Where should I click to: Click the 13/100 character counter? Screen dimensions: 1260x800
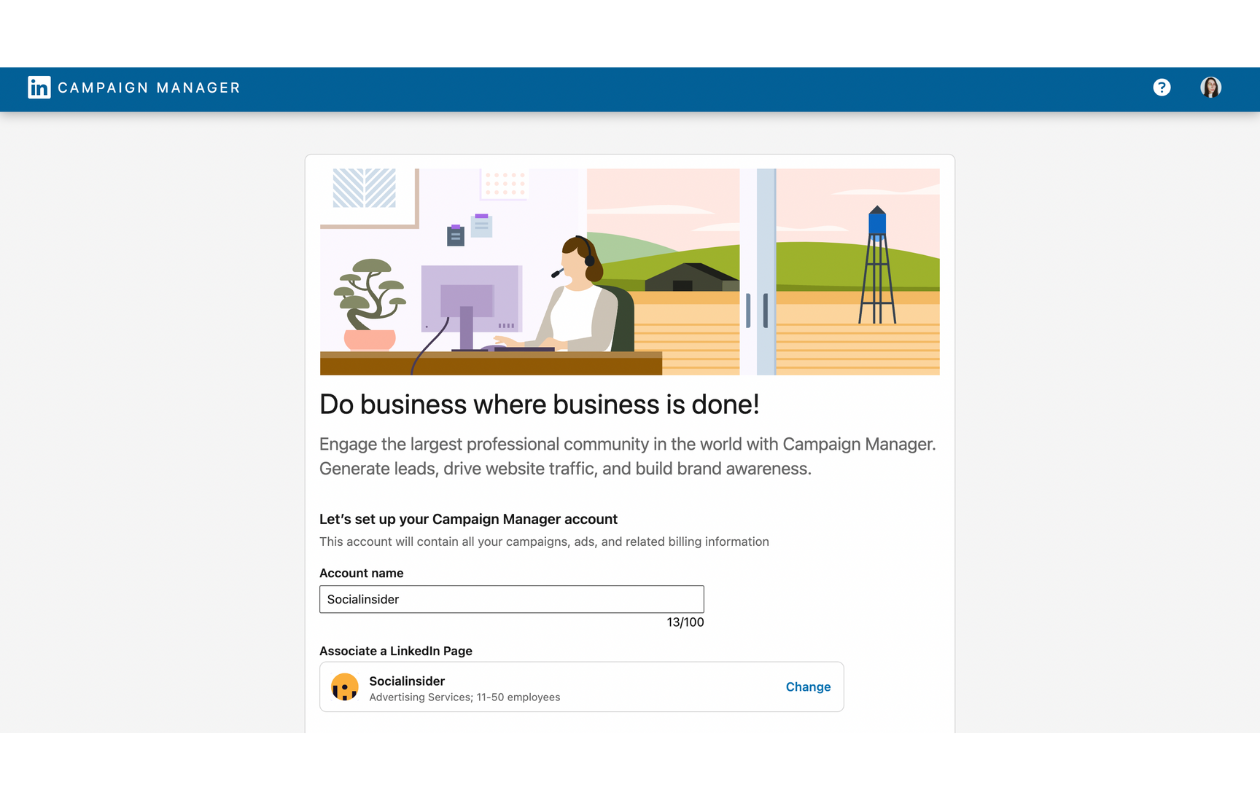click(685, 622)
